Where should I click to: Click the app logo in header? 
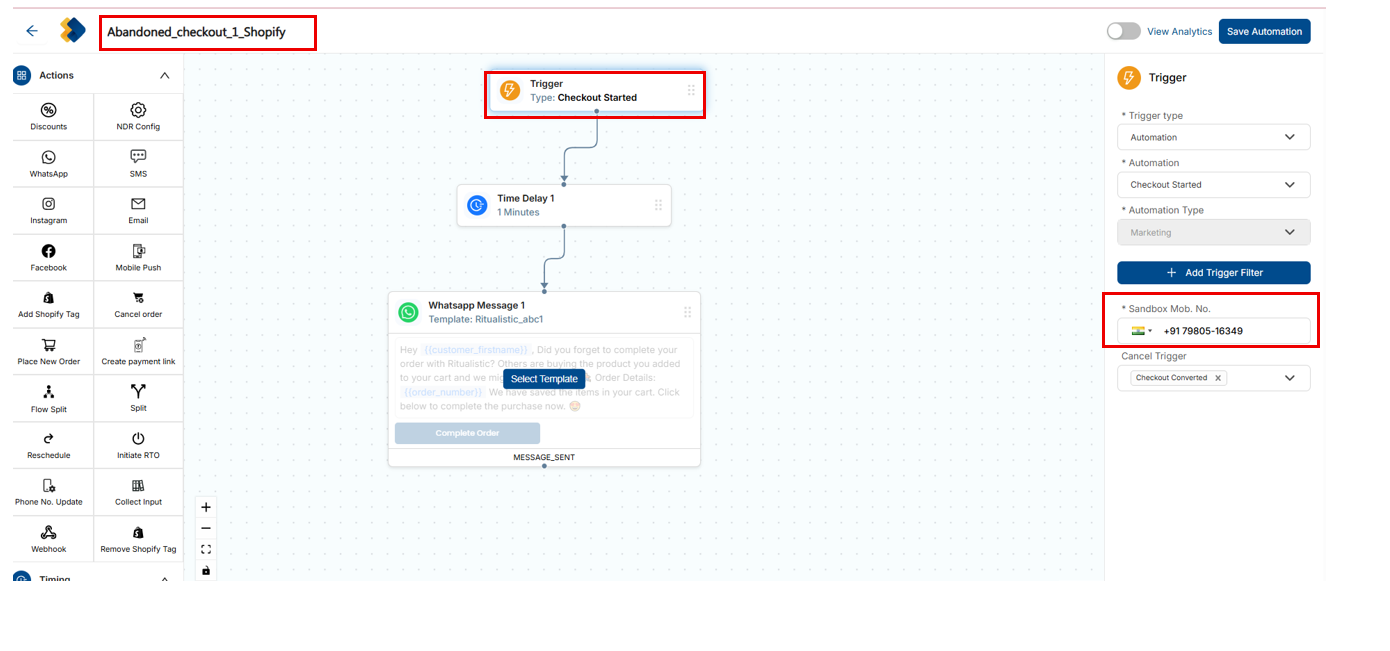click(x=72, y=31)
